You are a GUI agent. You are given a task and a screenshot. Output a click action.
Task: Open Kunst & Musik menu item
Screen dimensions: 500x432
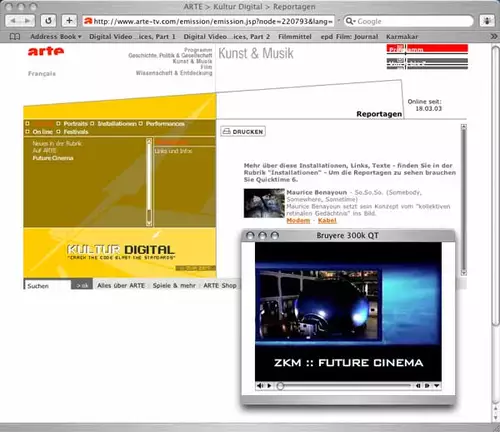[192, 61]
